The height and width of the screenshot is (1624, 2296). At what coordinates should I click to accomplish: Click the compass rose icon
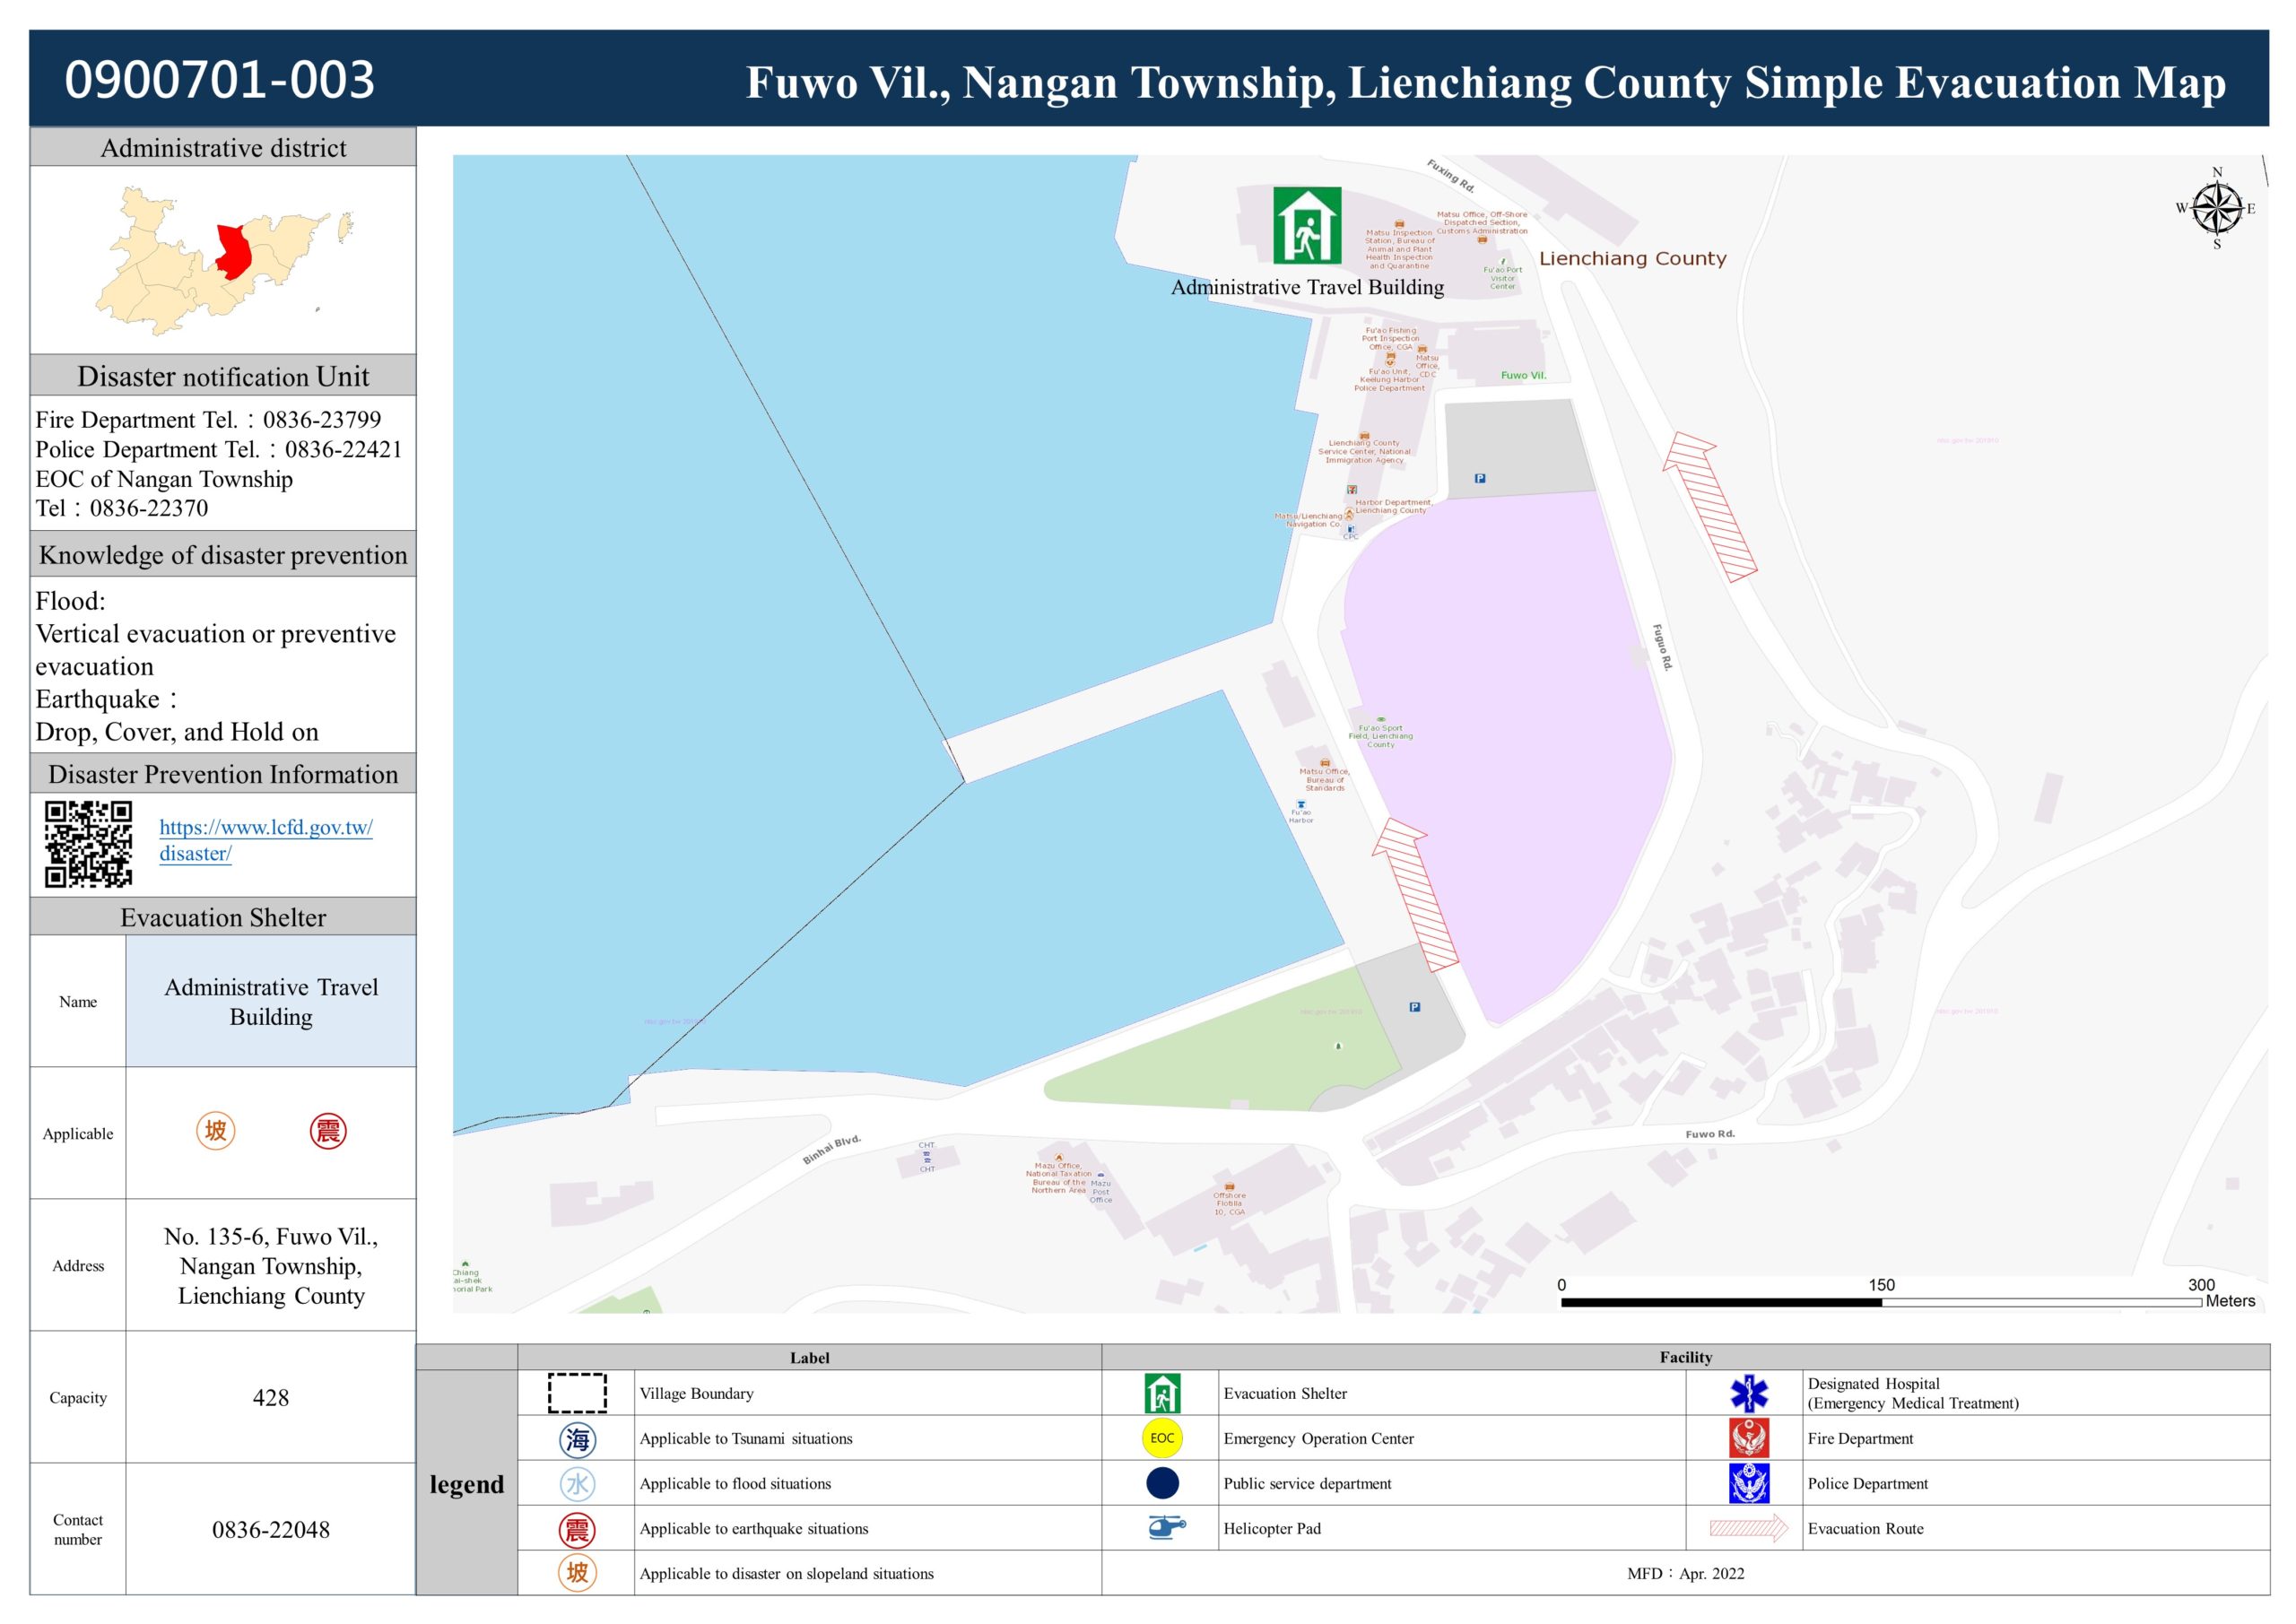pos(2217,209)
